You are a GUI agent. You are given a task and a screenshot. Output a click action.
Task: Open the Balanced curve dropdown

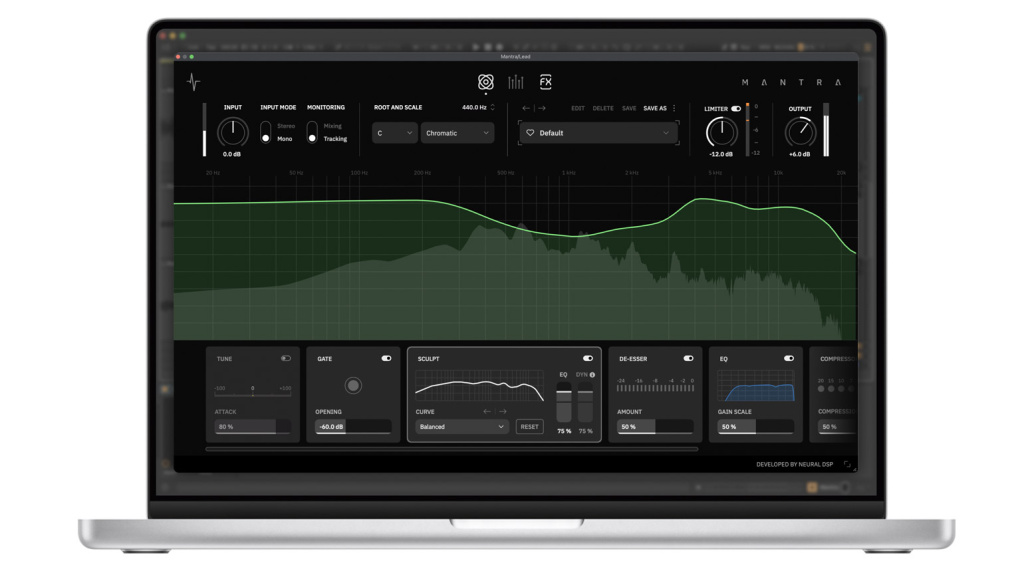tap(461, 427)
